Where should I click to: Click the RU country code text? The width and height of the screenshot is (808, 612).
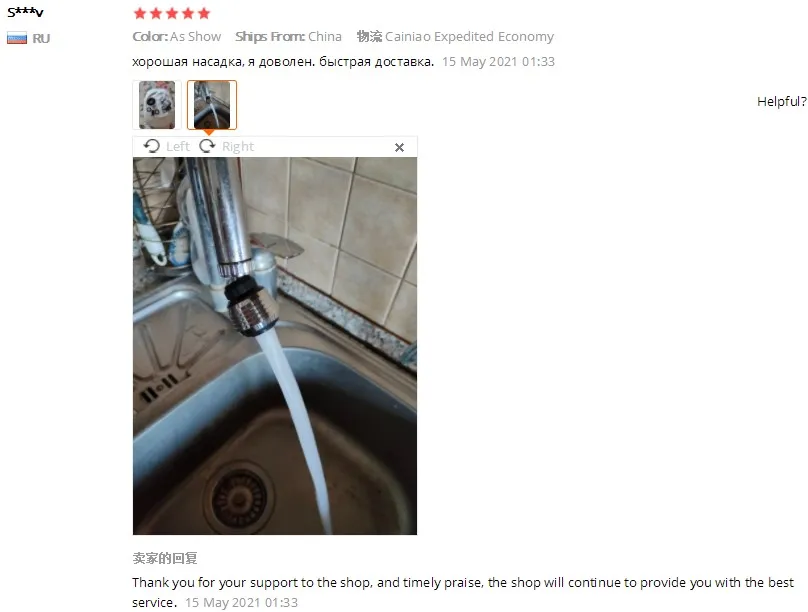click(41, 39)
